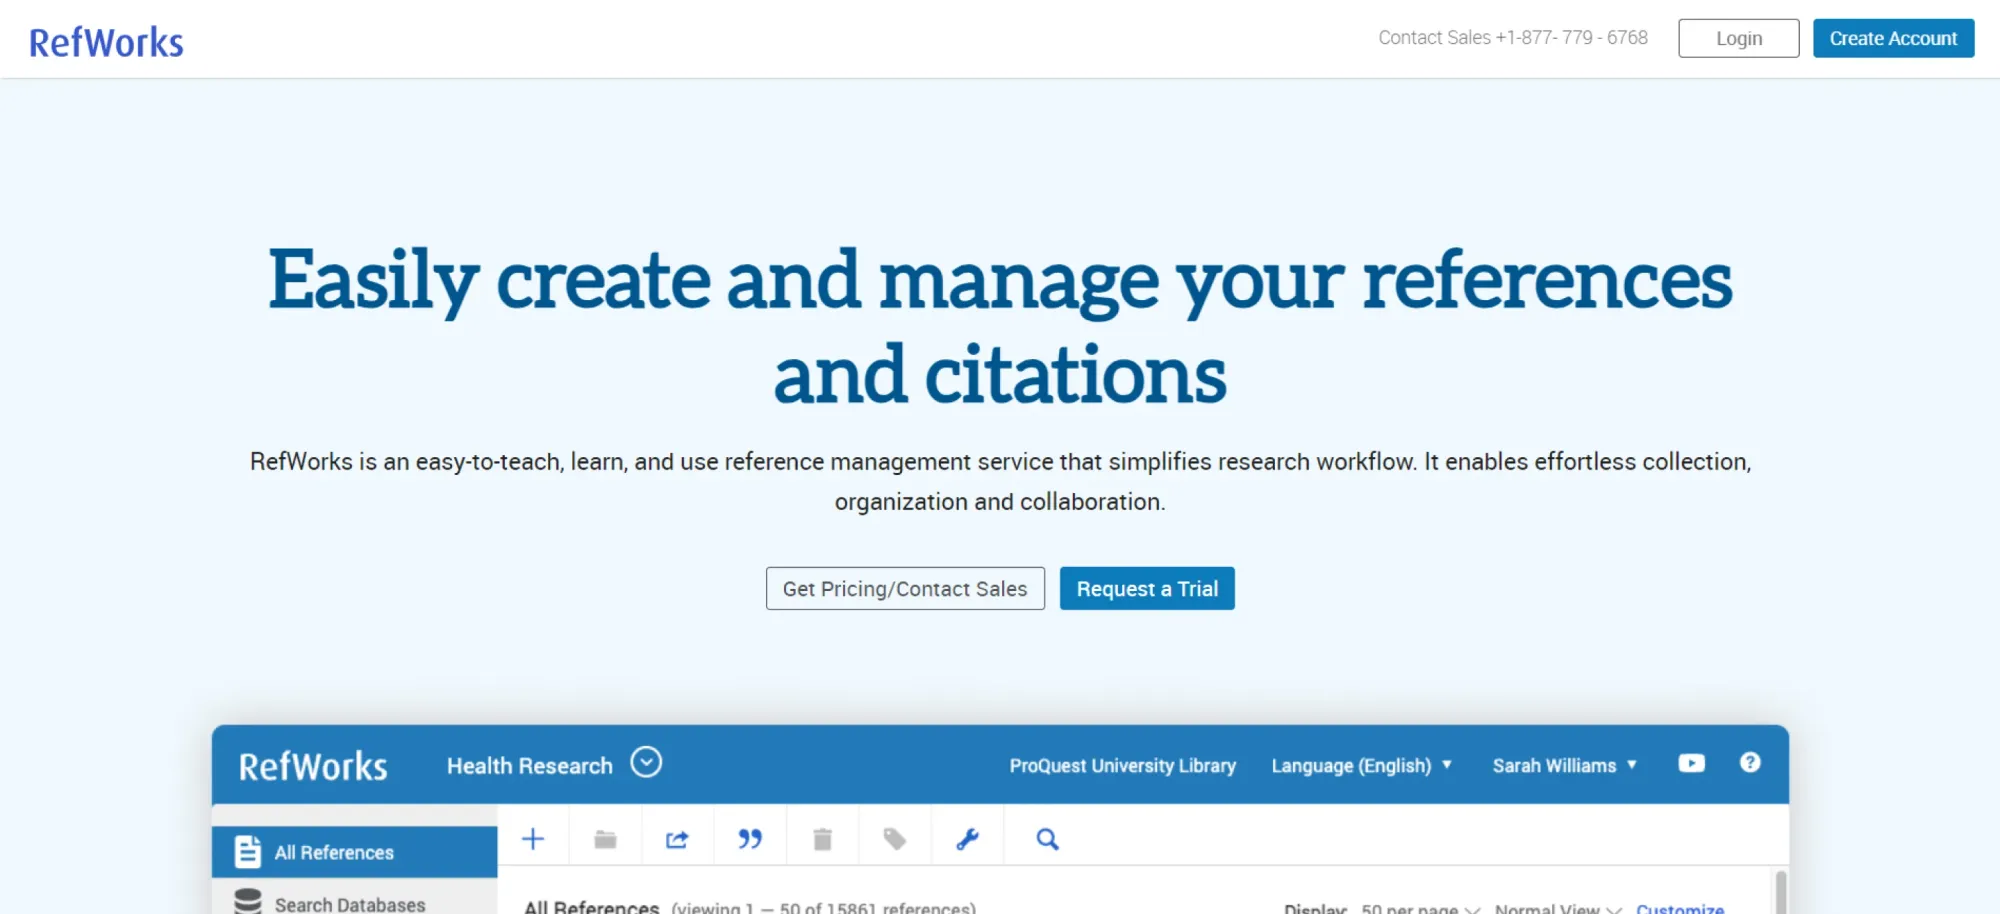Open the Language (English) dropdown

pyautogui.click(x=1361, y=766)
